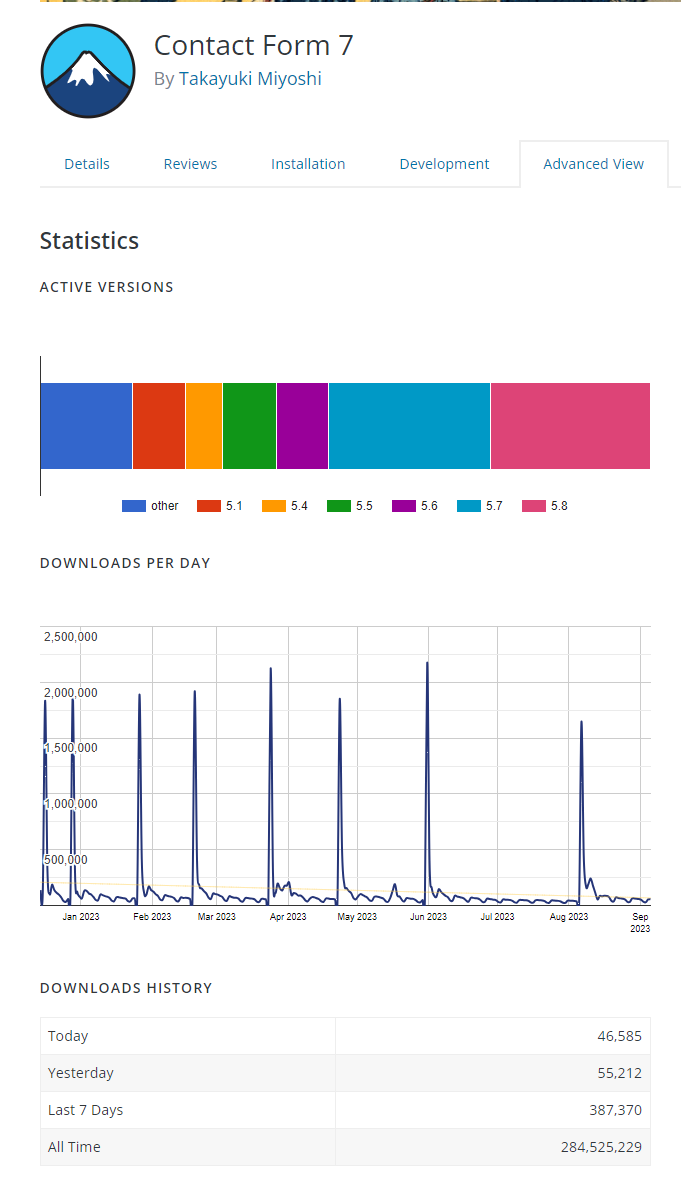
Task: Click the Contact Form 7 mountain logo
Action: [x=88, y=72]
